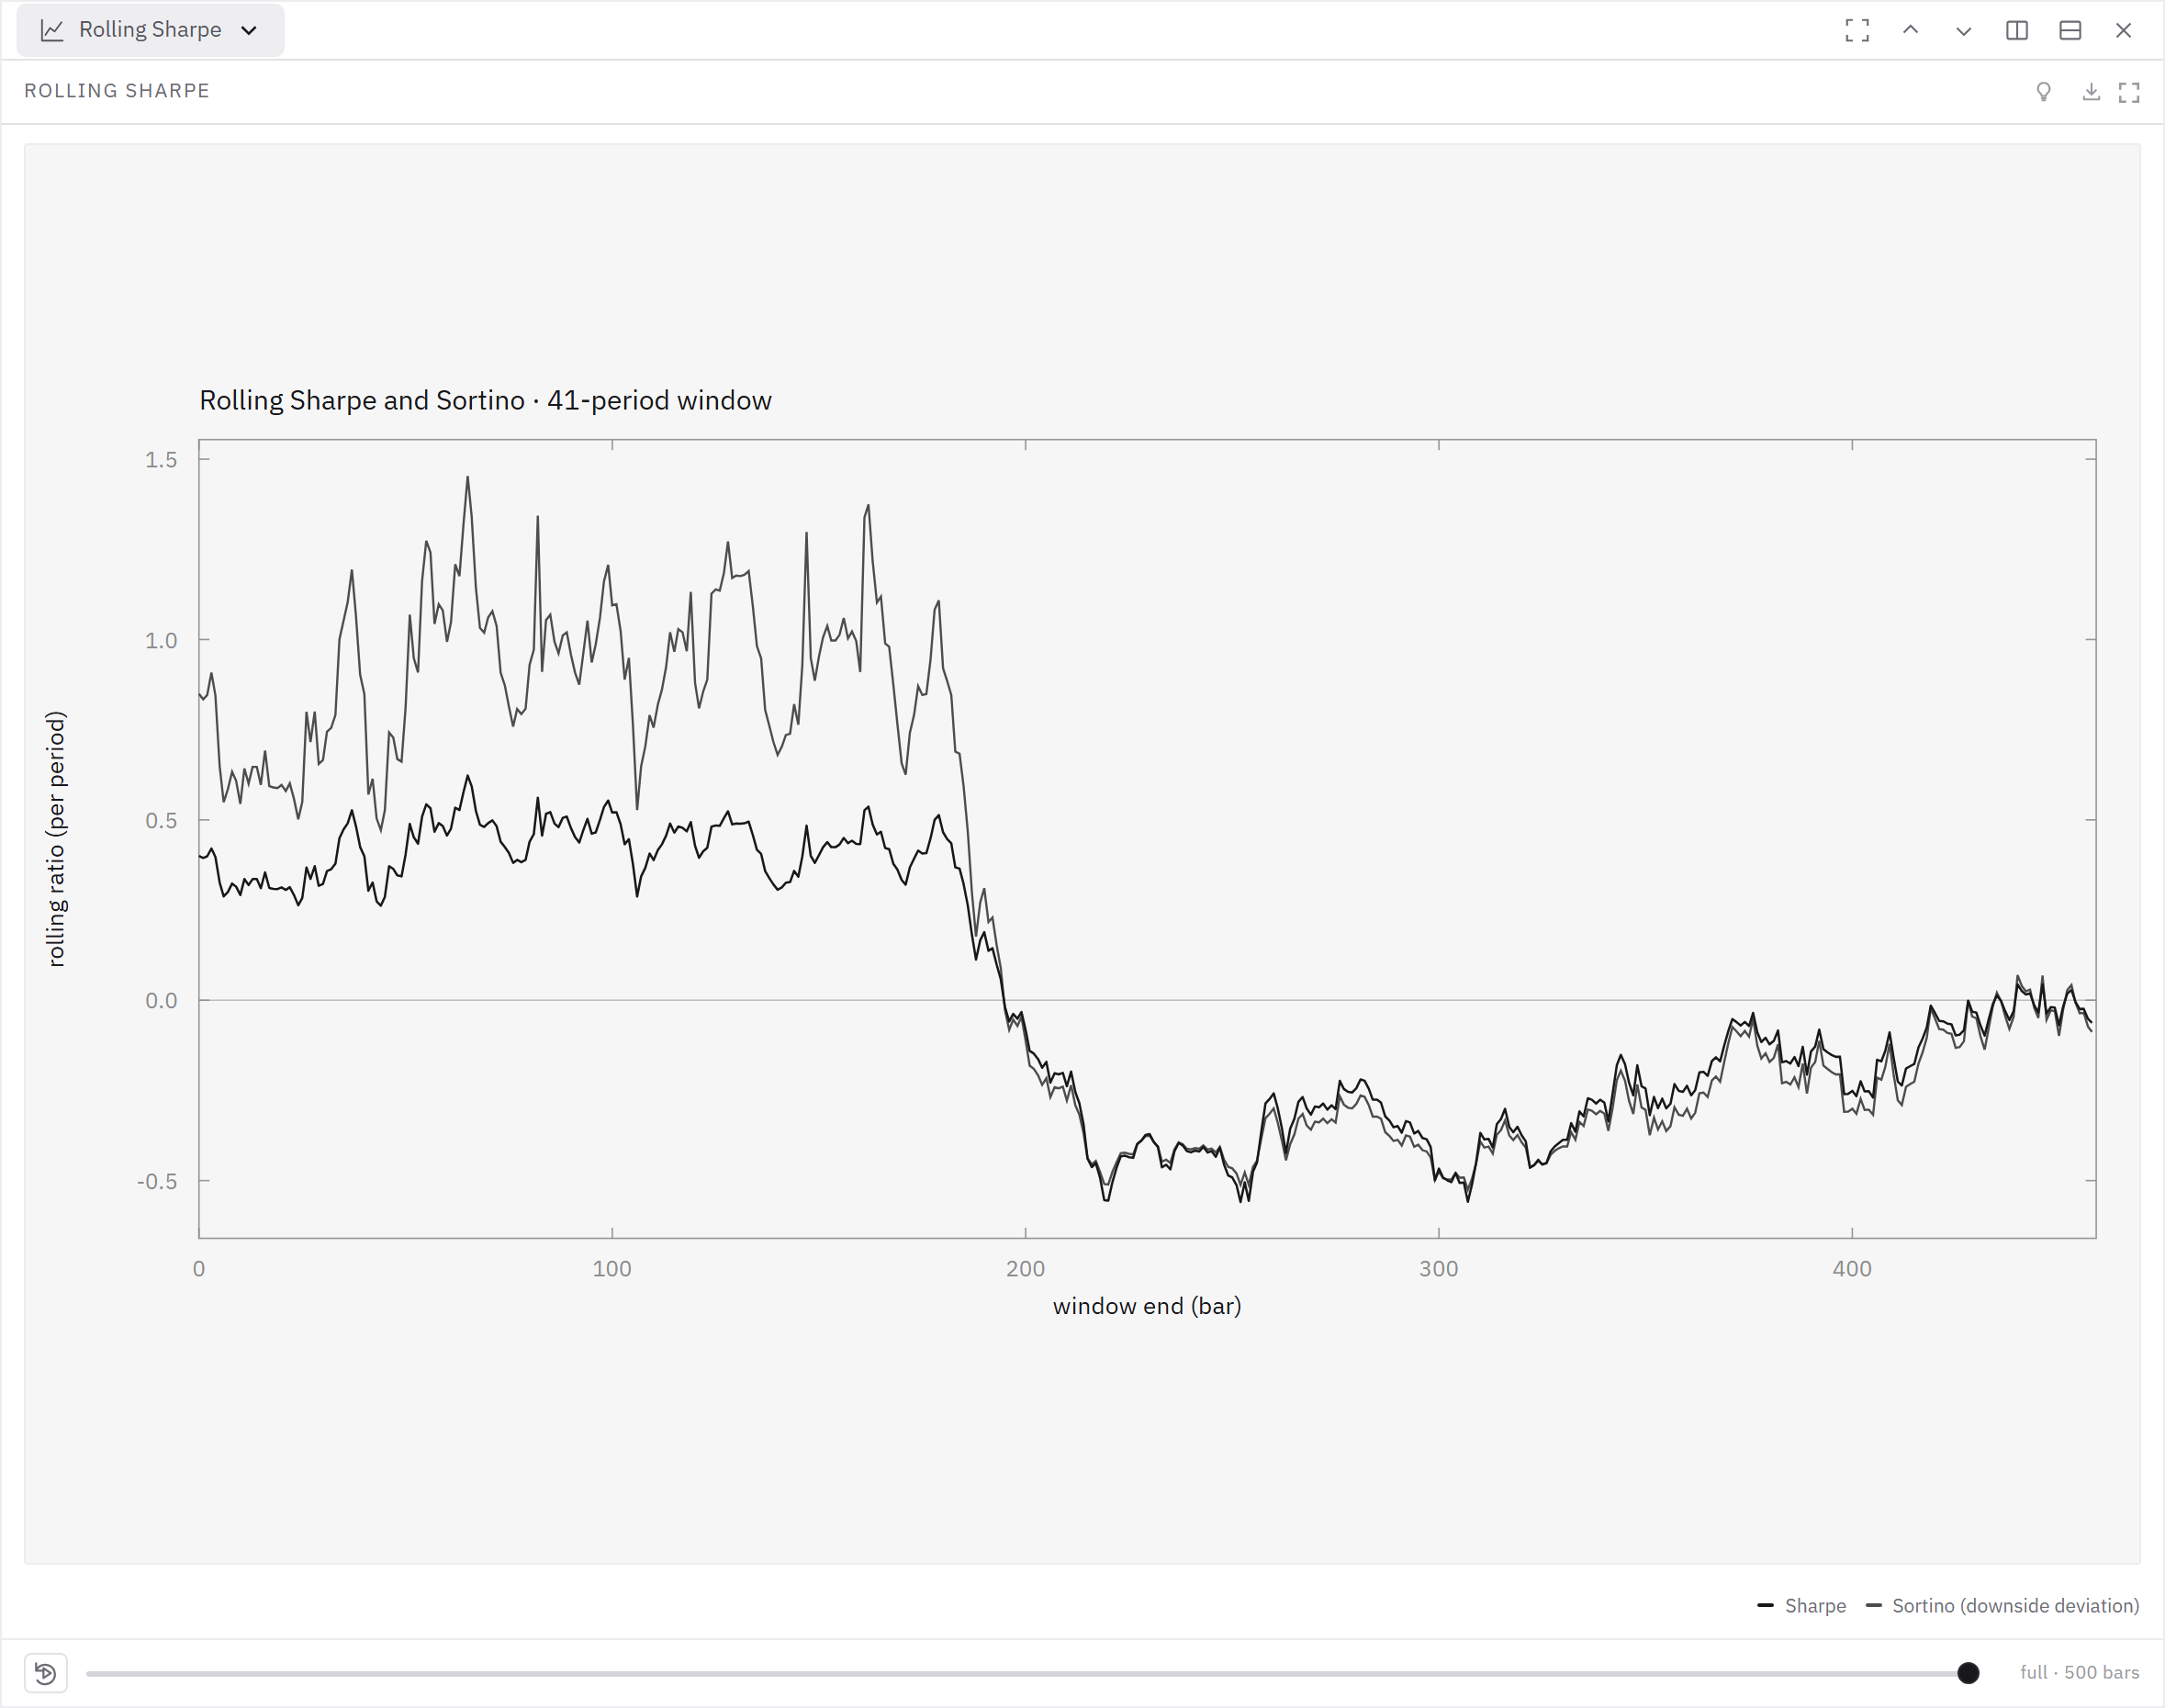
Task: Move panel up with the up chevron
Action: point(1910,30)
